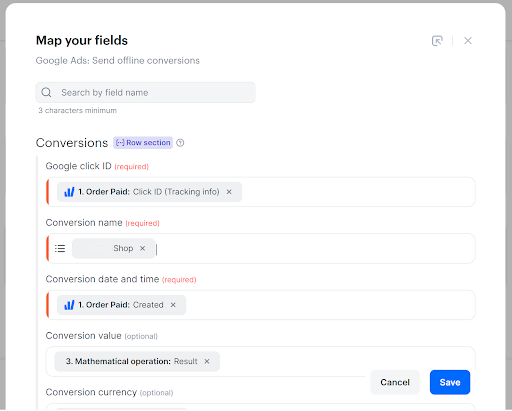Remove the Mathematical operation Result chip
512x411 pixels.
207,361
